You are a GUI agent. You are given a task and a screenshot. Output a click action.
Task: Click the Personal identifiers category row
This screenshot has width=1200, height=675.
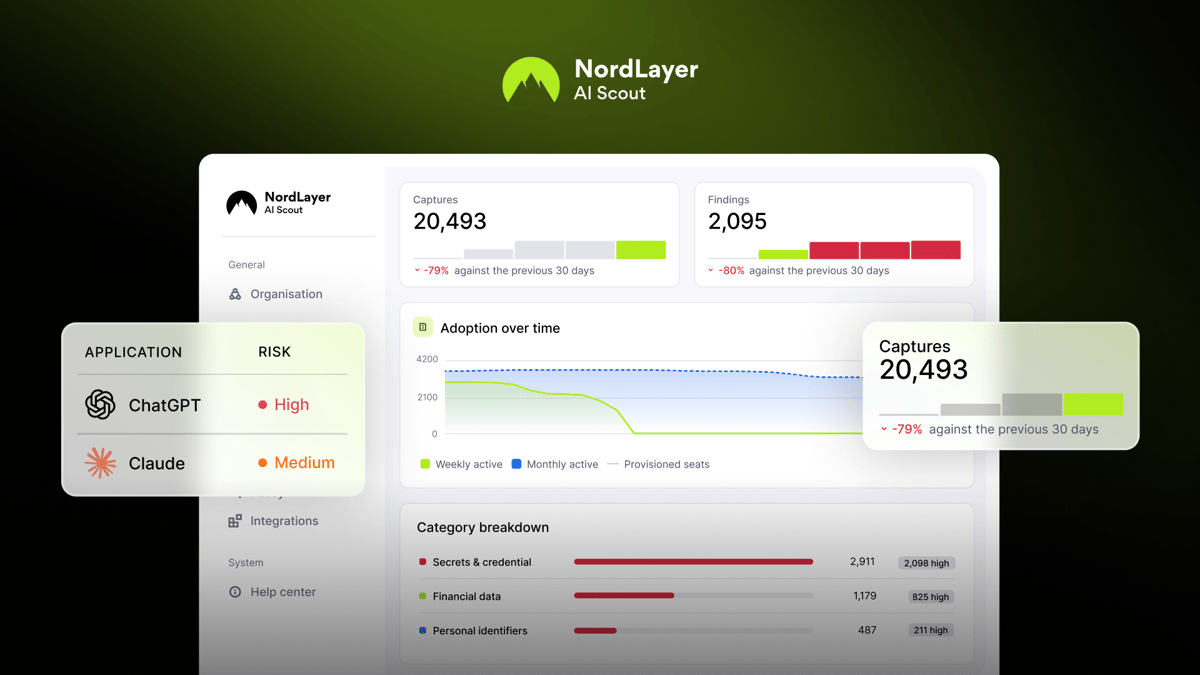coord(686,630)
